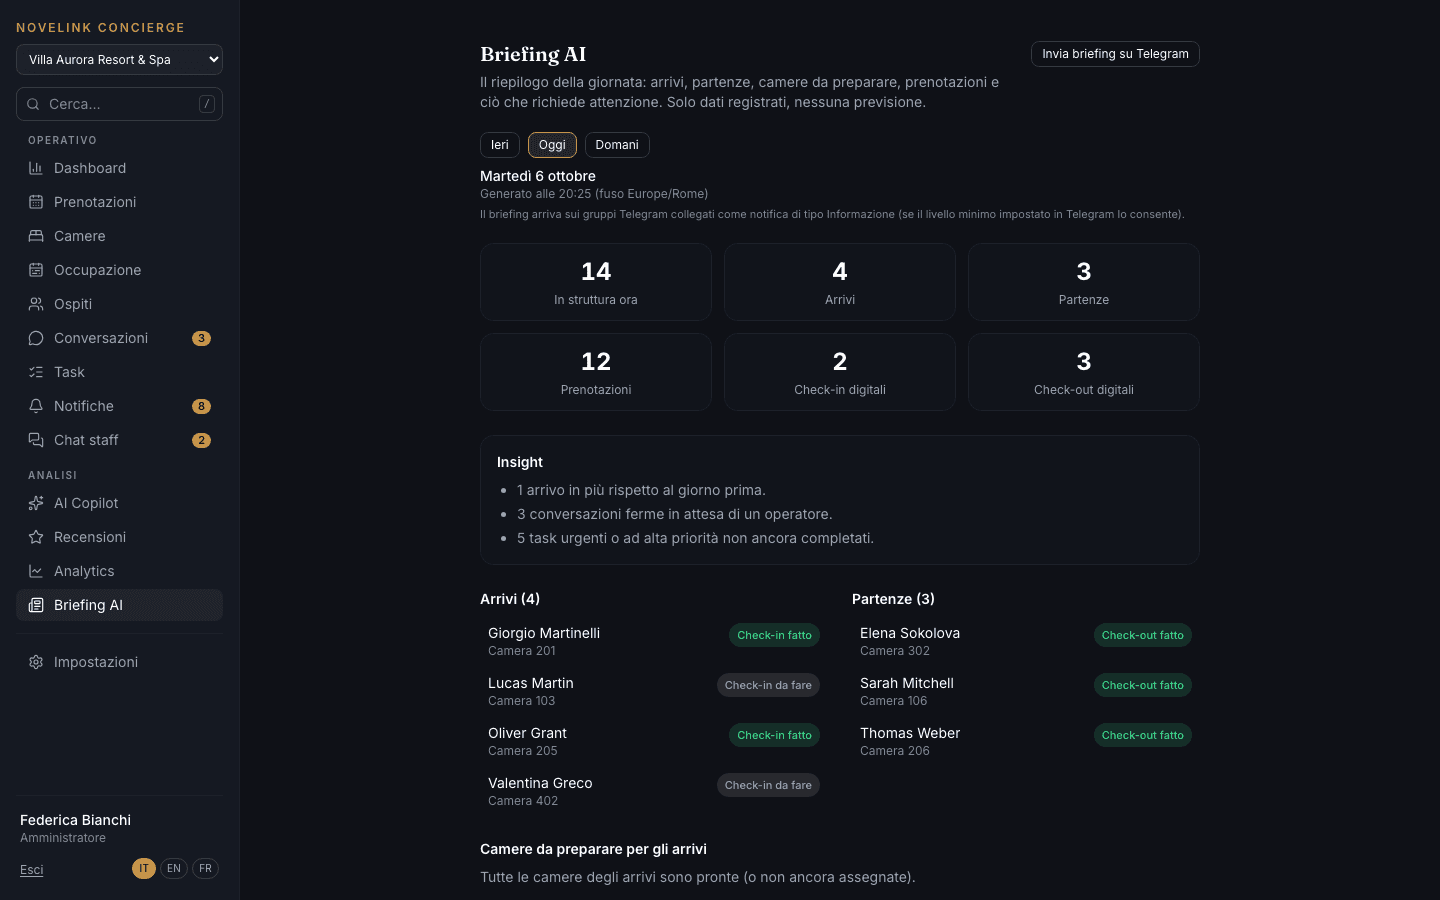Screen dimensions: 1440x900
Task: Click the Task checklist icon
Action: 36,372
